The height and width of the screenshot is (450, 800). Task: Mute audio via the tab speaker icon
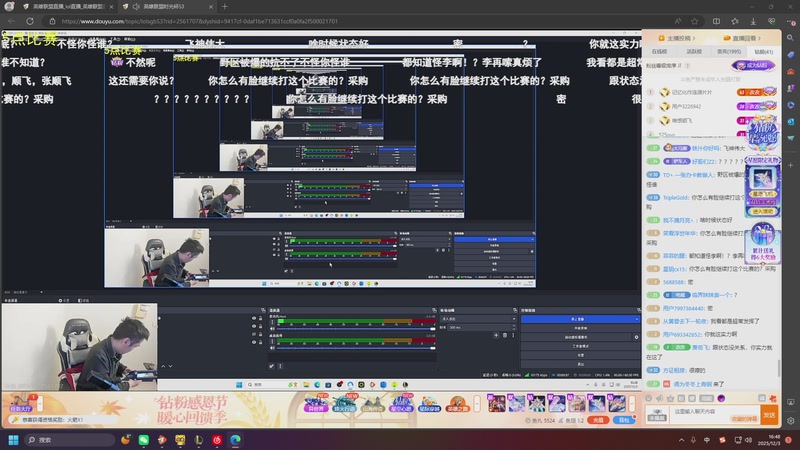click(136, 7)
